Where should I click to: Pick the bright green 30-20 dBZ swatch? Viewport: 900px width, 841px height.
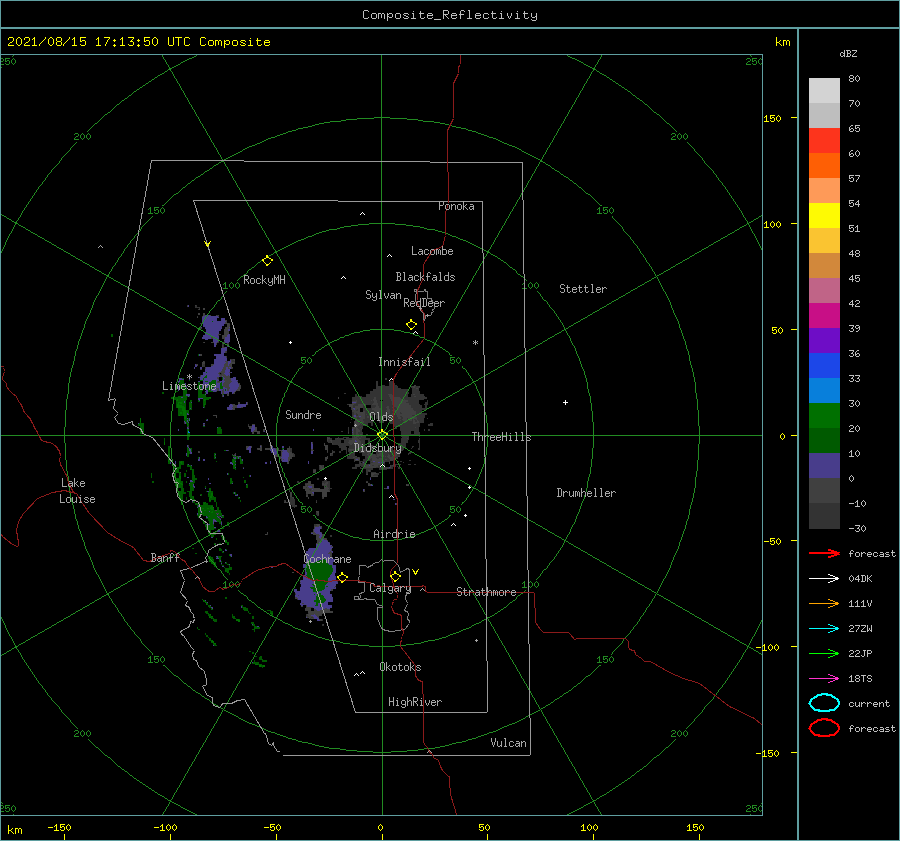point(824,415)
